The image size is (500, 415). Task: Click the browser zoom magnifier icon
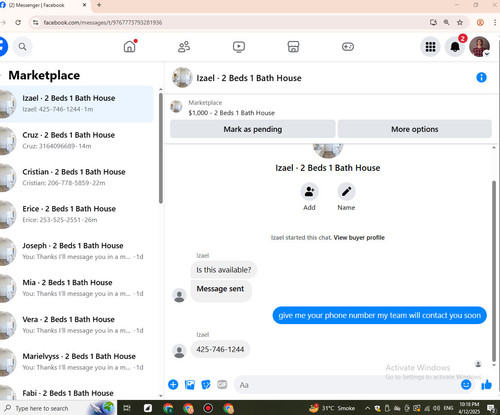pos(446,22)
